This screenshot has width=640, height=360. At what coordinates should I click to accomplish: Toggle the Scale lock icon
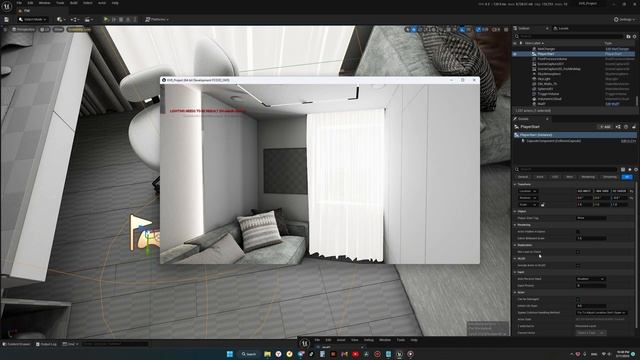(x=542, y=204)
